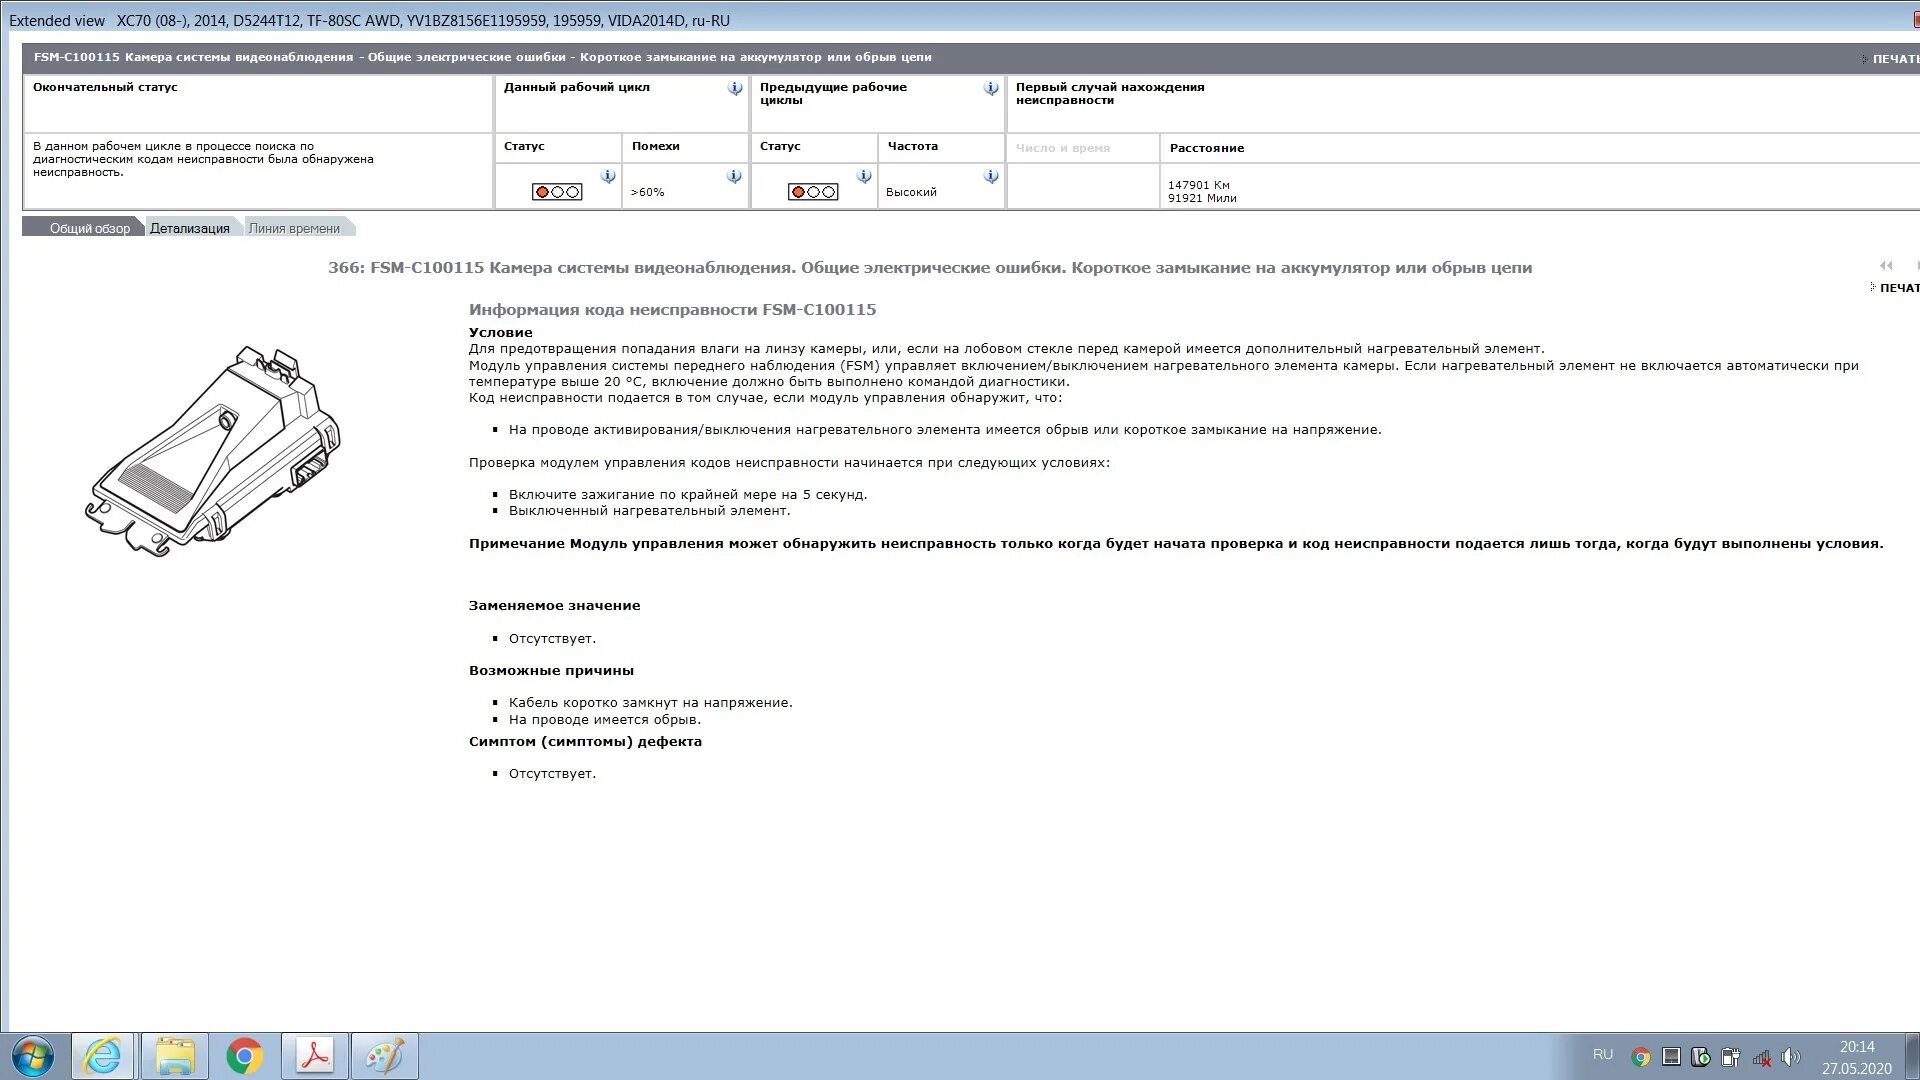The height and width of the screenshot is (1080, 1920).
Task: Go to previous fault code with double-left arrow
Action: click(x=1886, y=266)
